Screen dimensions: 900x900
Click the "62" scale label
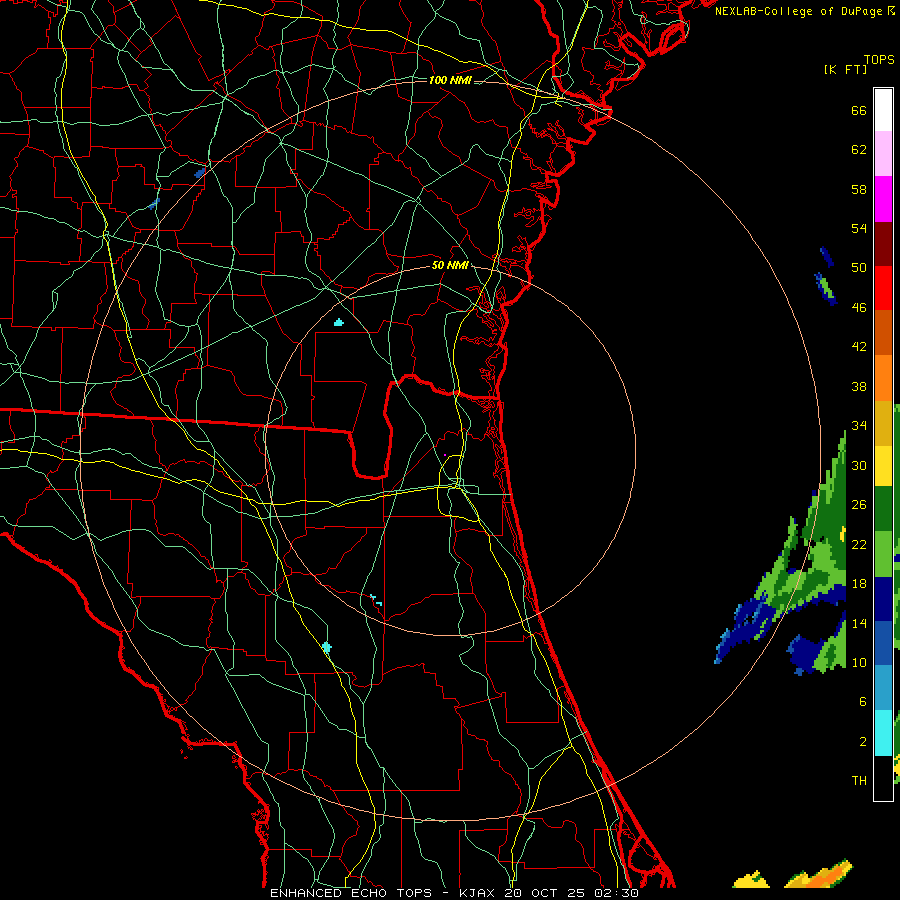pyautogui.click(x=859, y=150)
